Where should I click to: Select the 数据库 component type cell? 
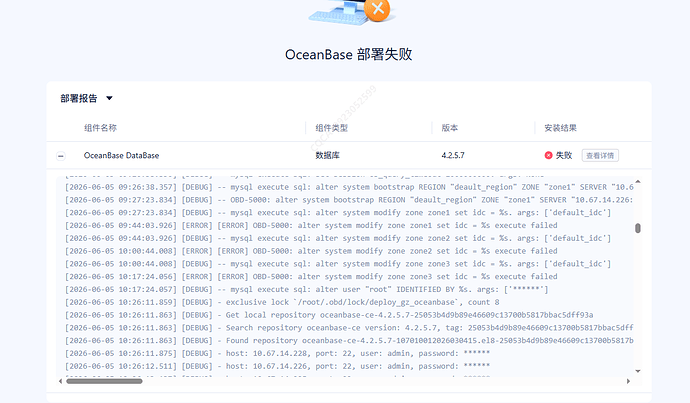point(327,155)
